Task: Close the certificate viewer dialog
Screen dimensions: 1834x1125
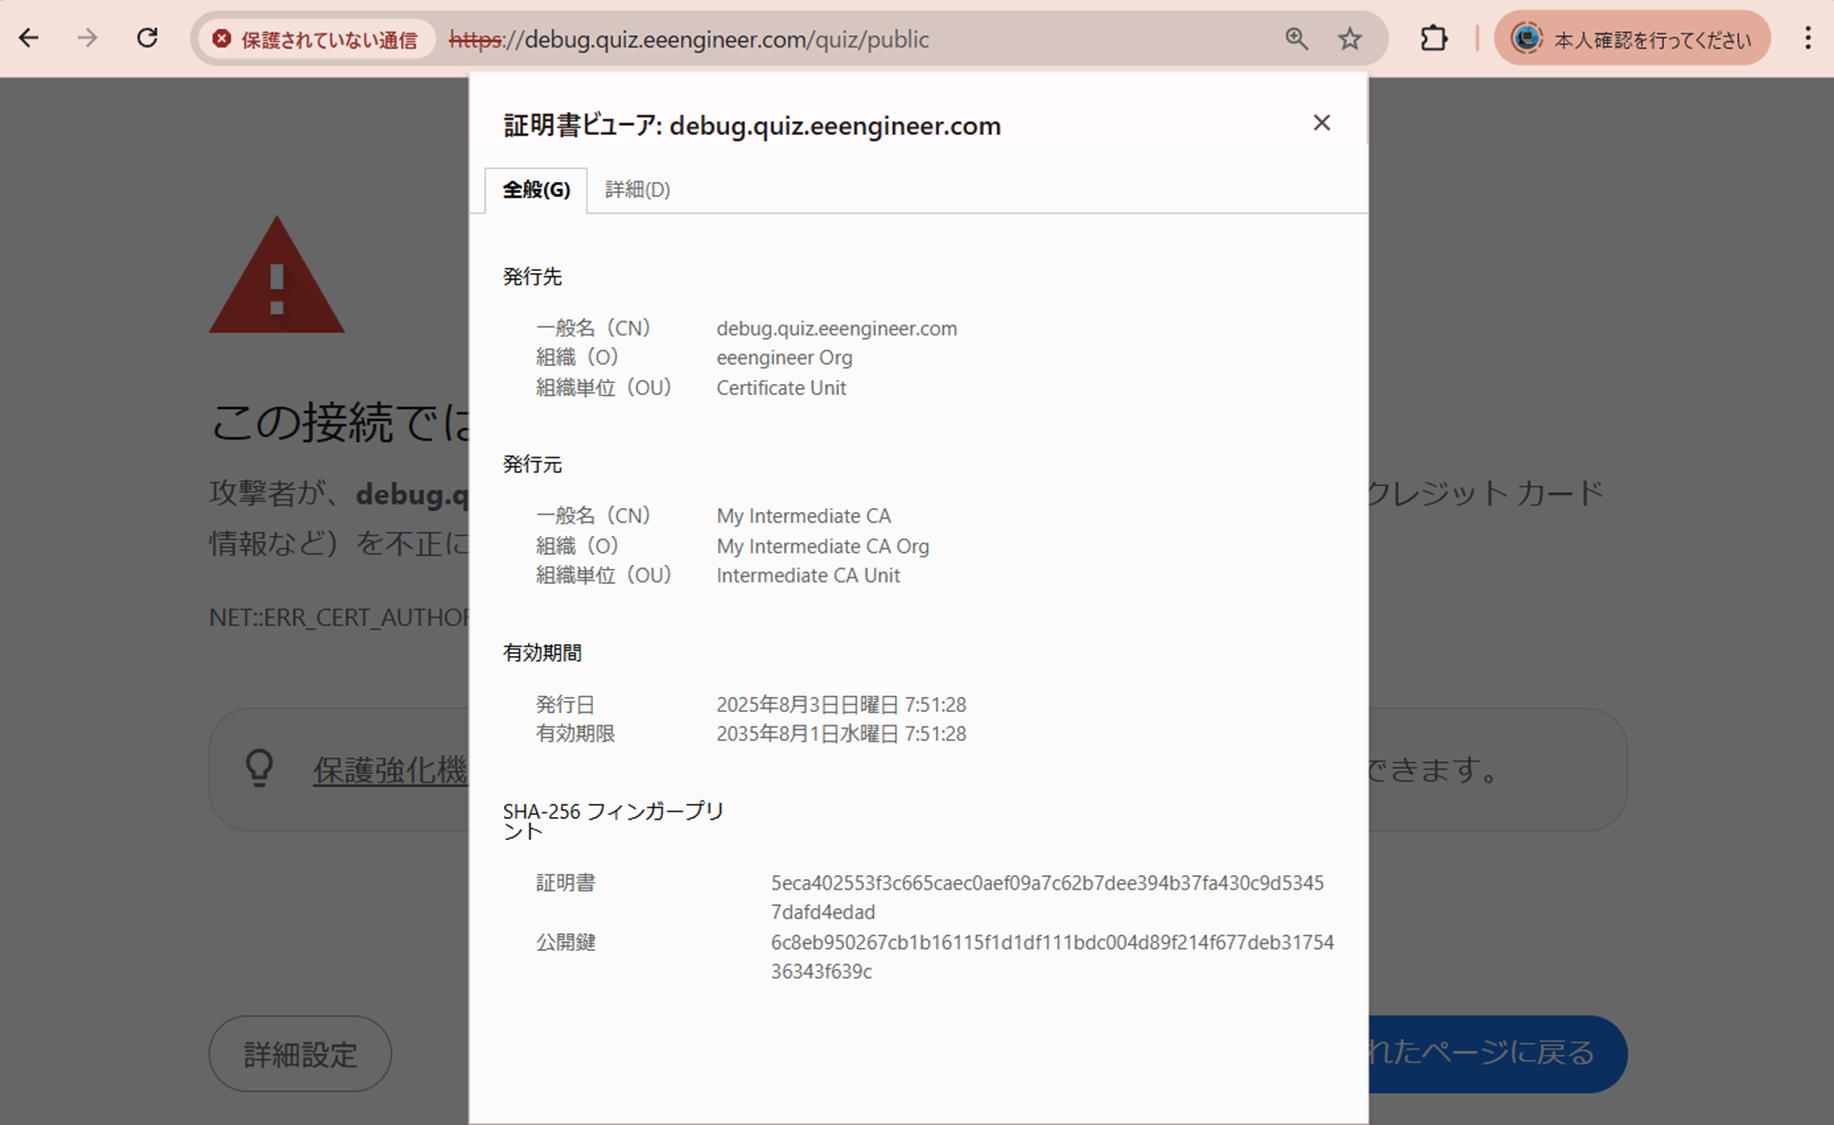Action: [1322, 123]
